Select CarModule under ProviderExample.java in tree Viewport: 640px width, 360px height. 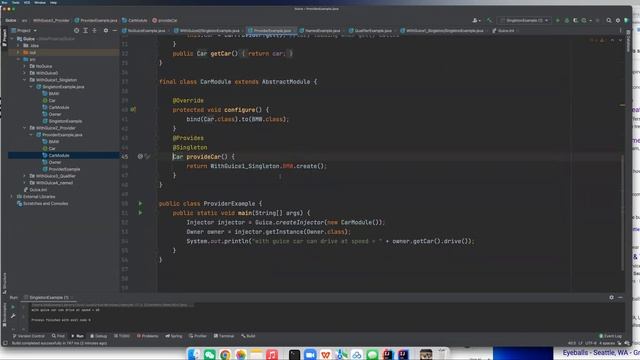(x=59, y=156)
